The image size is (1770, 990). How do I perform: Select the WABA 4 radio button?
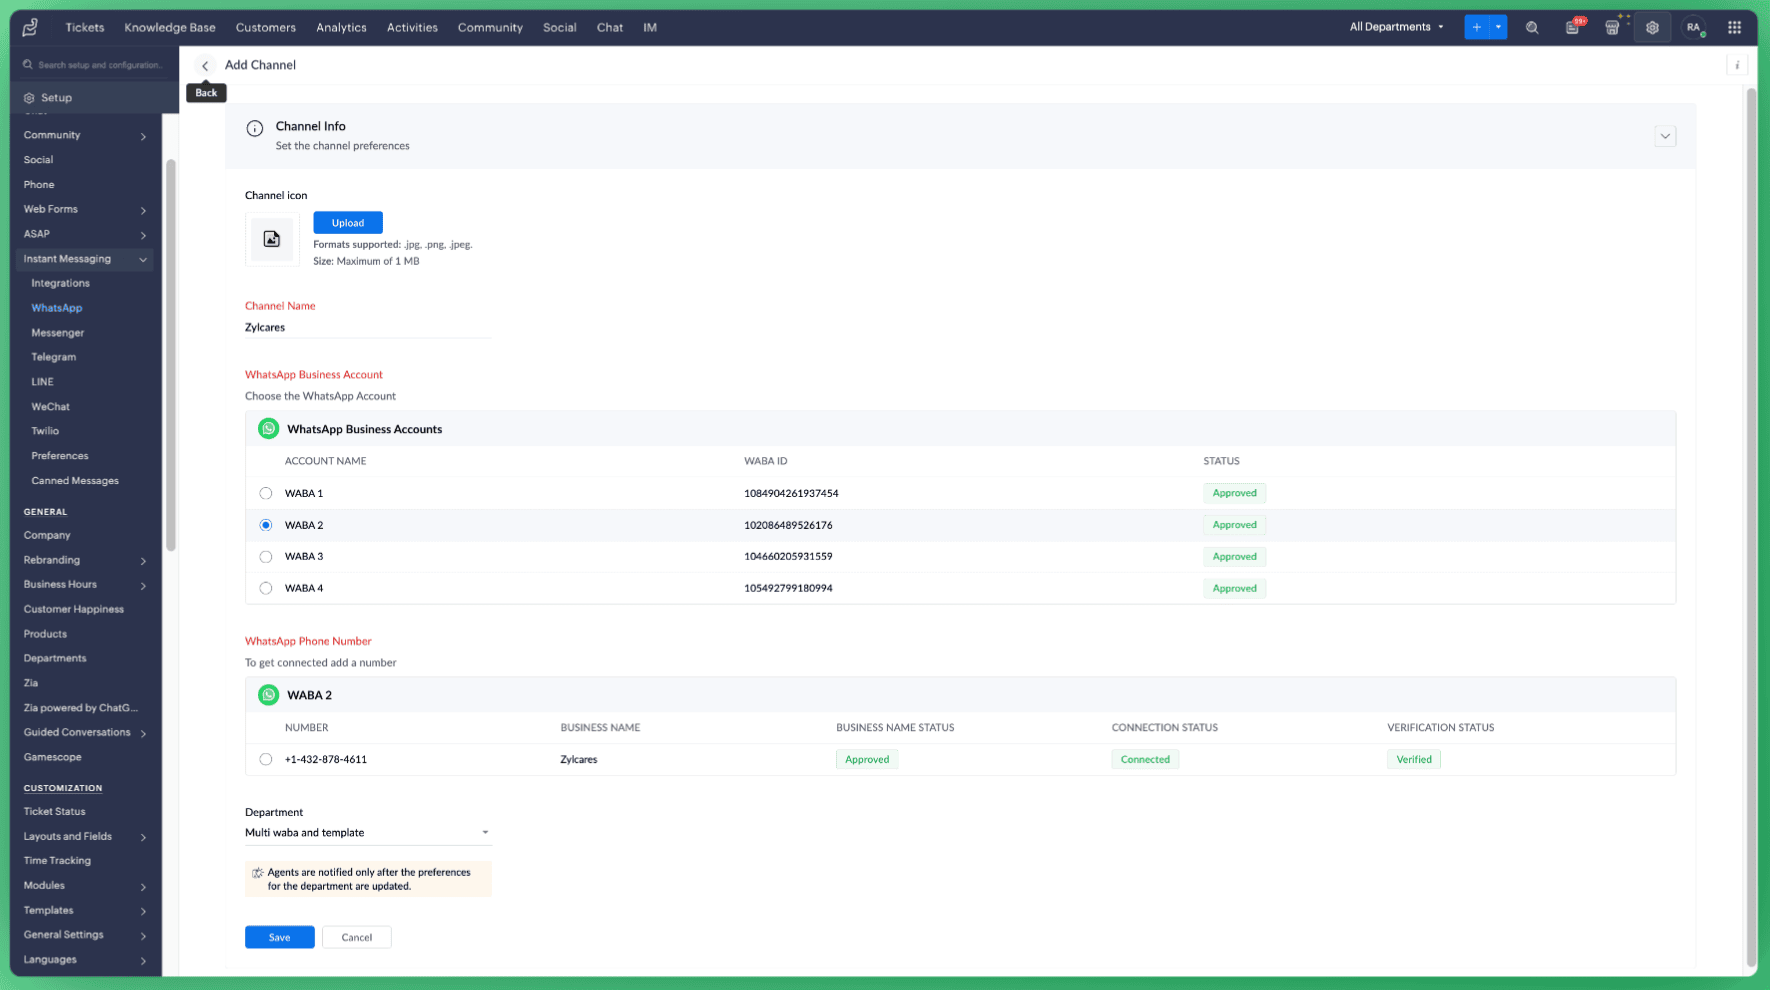tap(266, 589)
